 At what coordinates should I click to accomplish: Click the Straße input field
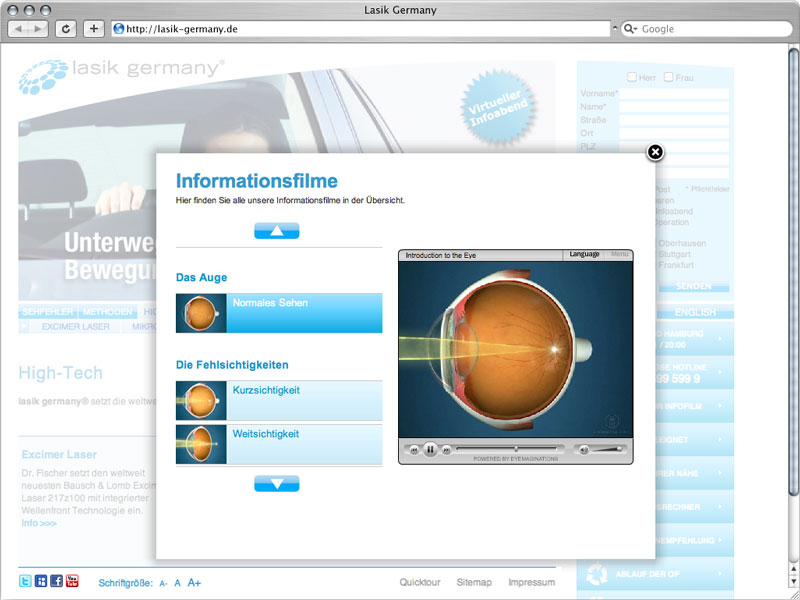[674, 120]
